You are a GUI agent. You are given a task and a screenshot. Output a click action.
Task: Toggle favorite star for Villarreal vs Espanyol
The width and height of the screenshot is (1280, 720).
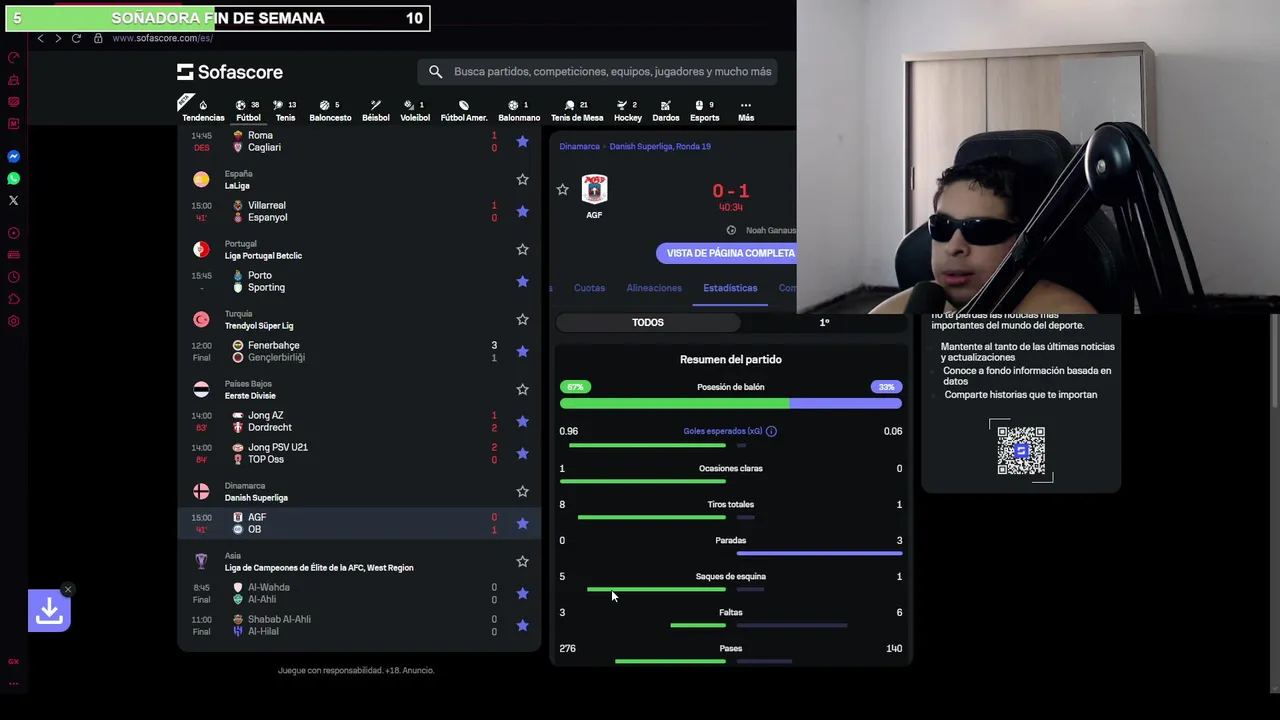tap(522, 211)
